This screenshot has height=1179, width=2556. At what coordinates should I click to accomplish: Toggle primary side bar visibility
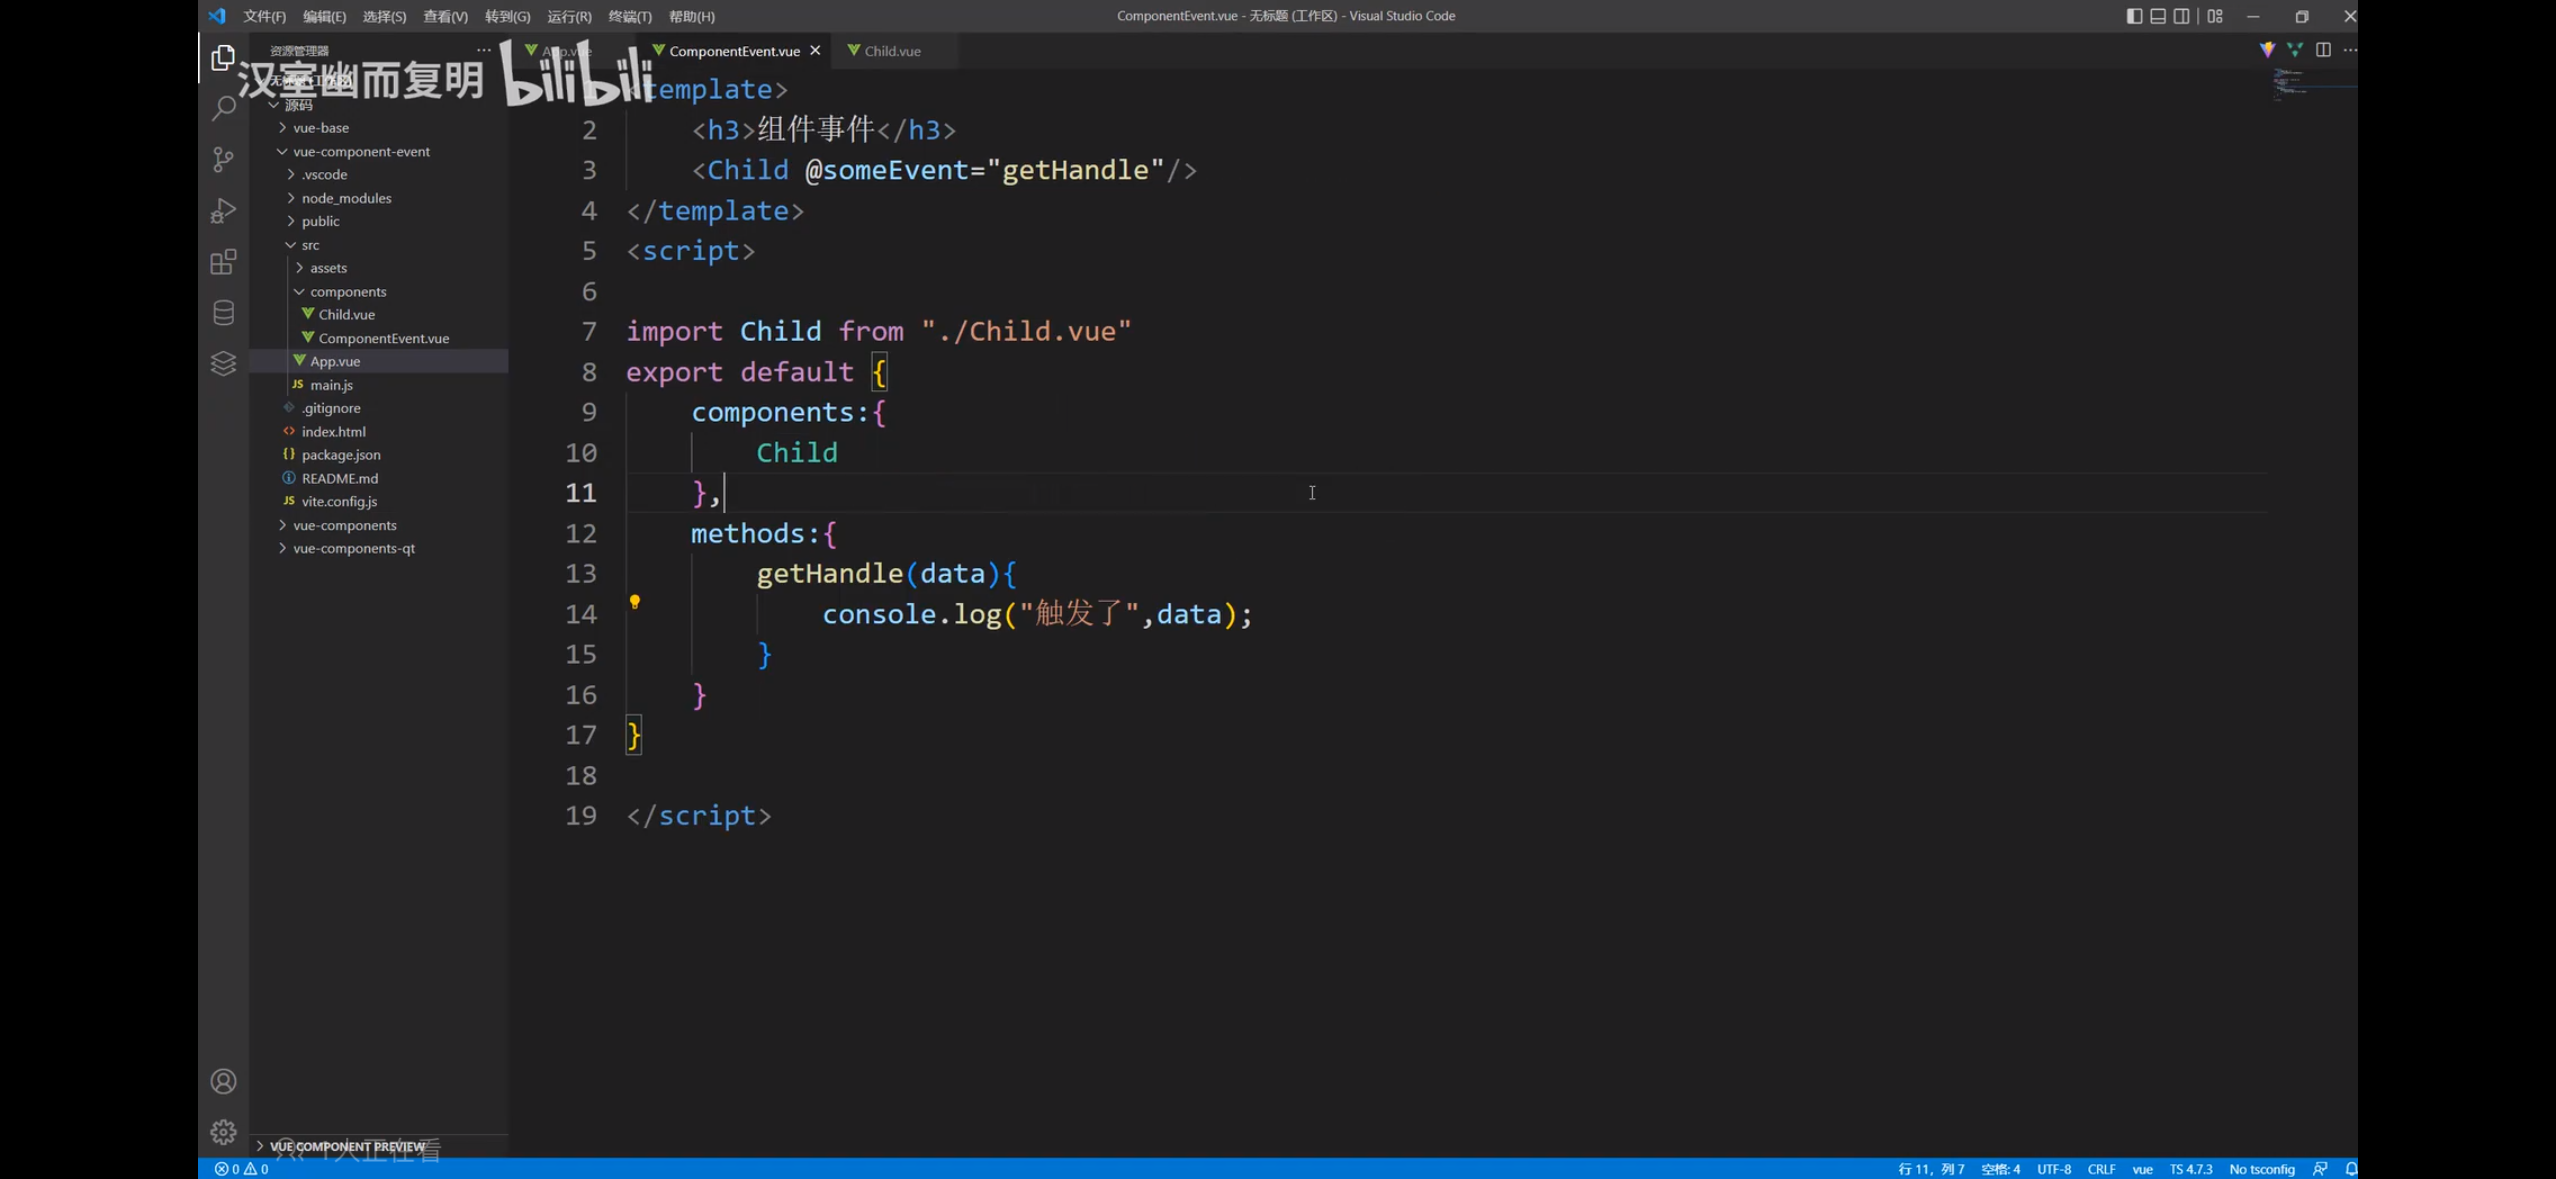pyautogui.click(x=2133, y=16)
